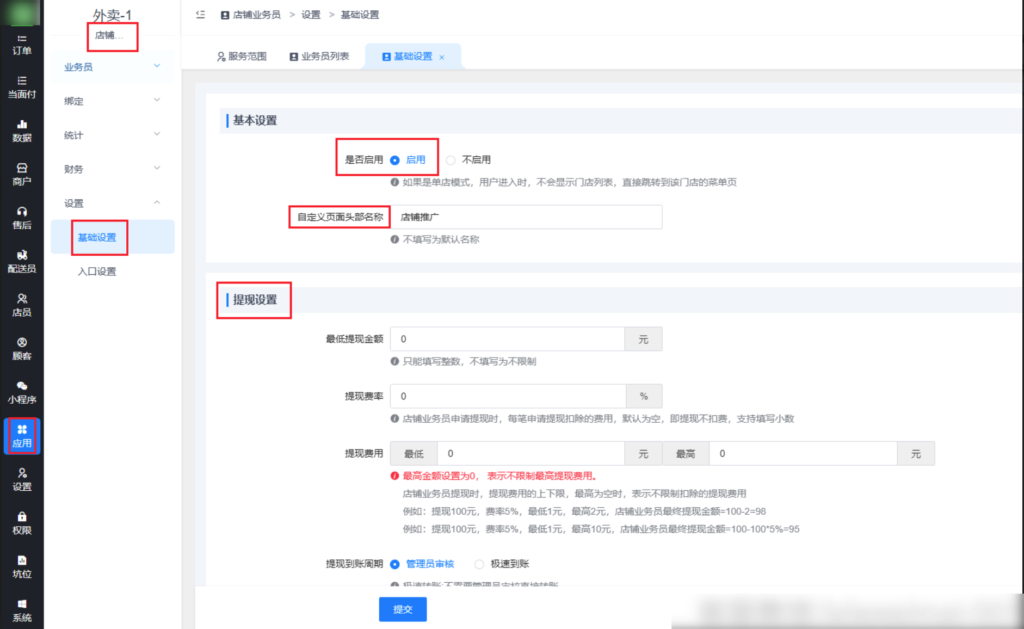The width and height of the screenshot is (1024, 629).
Task: Open the 商户 panel from sidebar
Action: click(x=20, y=172)
